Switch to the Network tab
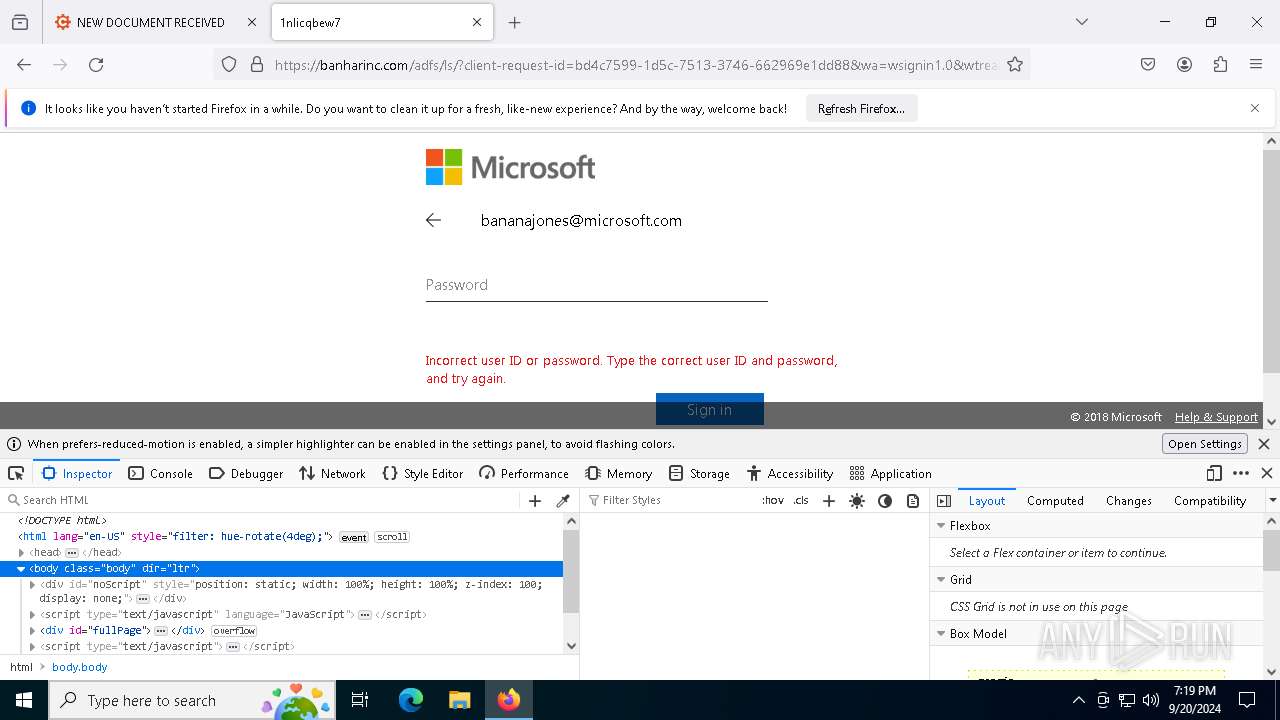This screenshot has height=720, width=1280. point(332,473)
